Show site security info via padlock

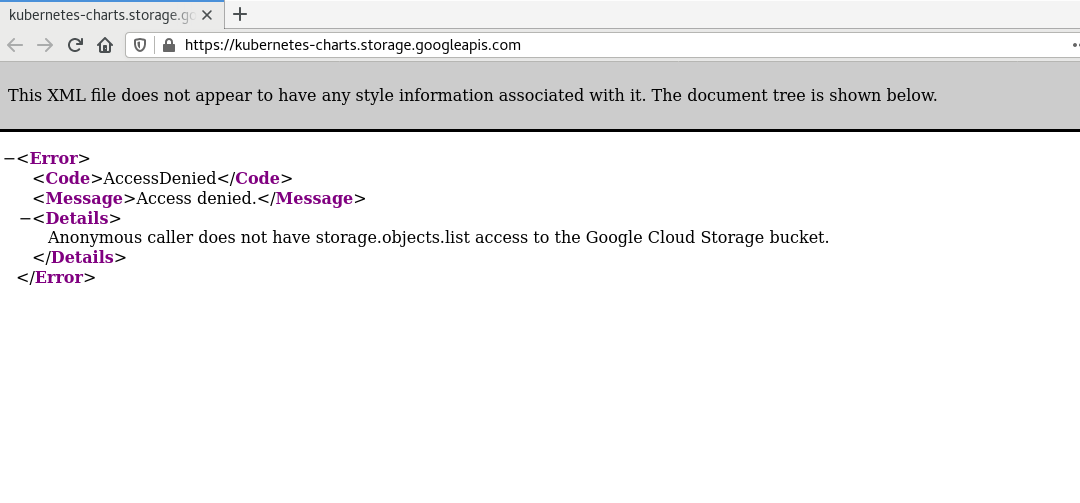168,45
